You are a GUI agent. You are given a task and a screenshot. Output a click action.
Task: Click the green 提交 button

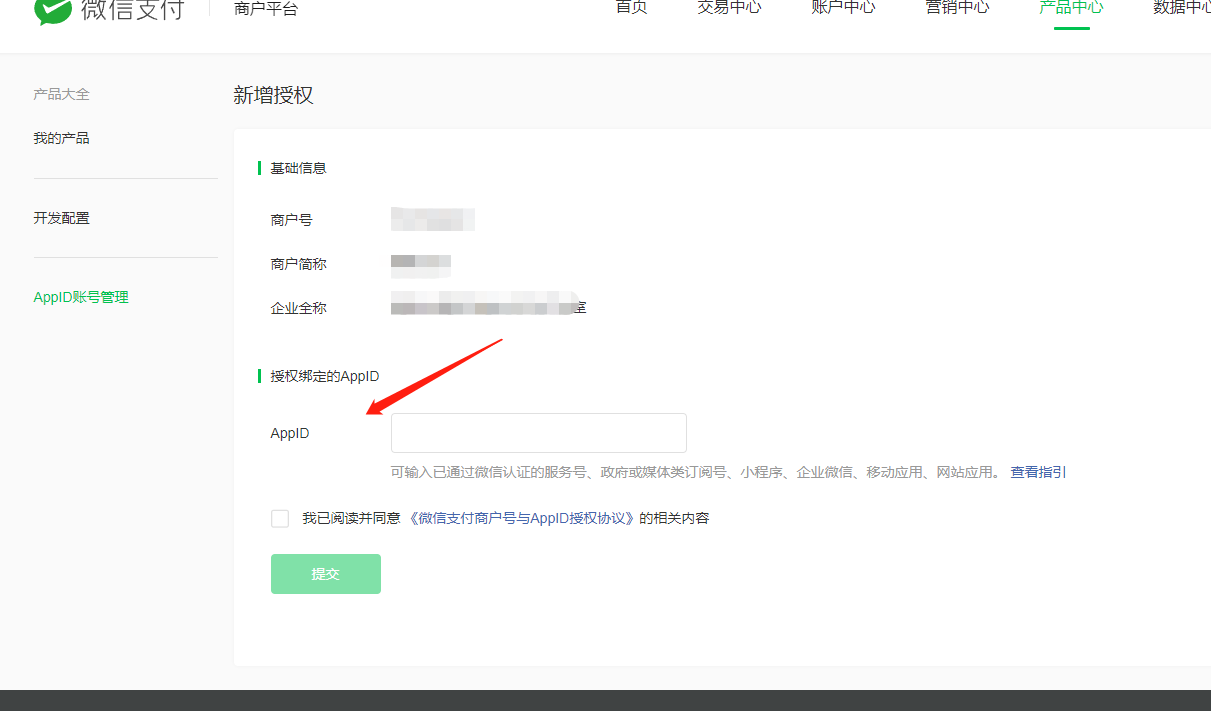coord(326,574)
